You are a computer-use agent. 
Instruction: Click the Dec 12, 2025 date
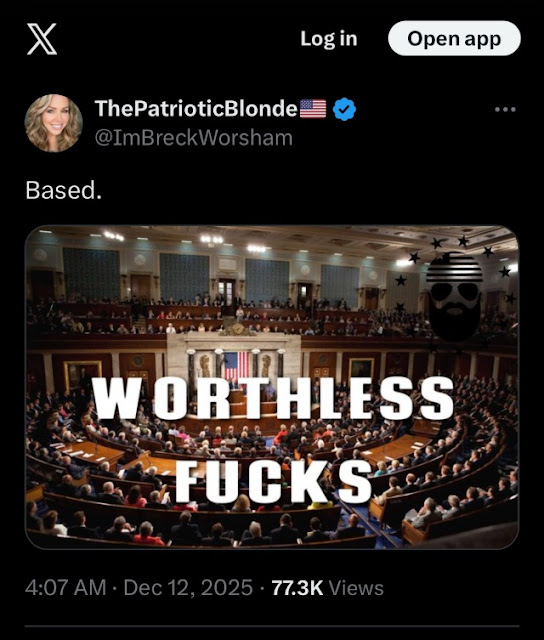coord(188,588)
